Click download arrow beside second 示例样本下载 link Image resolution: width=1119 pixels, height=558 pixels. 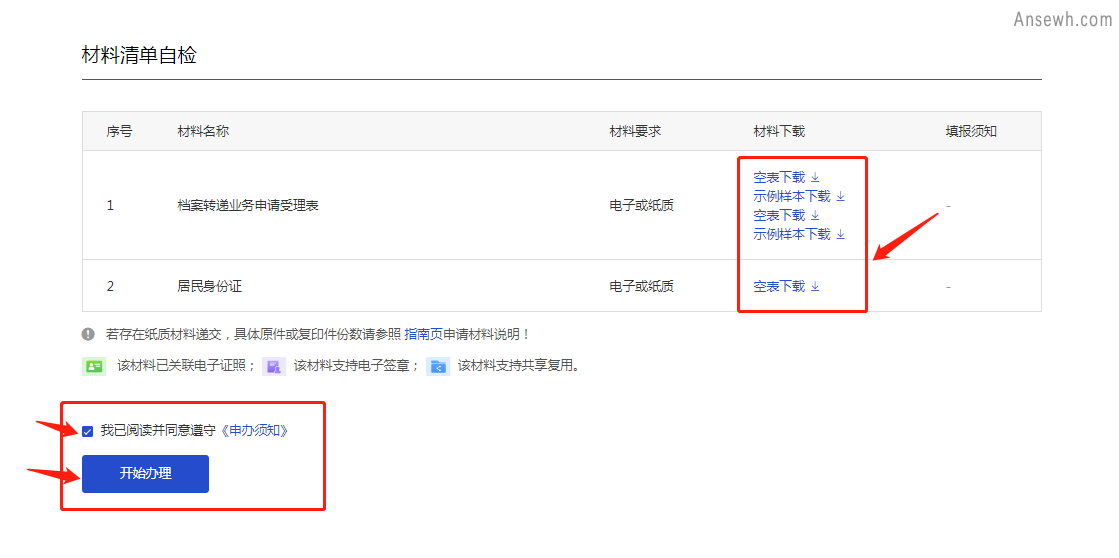pyautogui.click(x=840, y=235)
